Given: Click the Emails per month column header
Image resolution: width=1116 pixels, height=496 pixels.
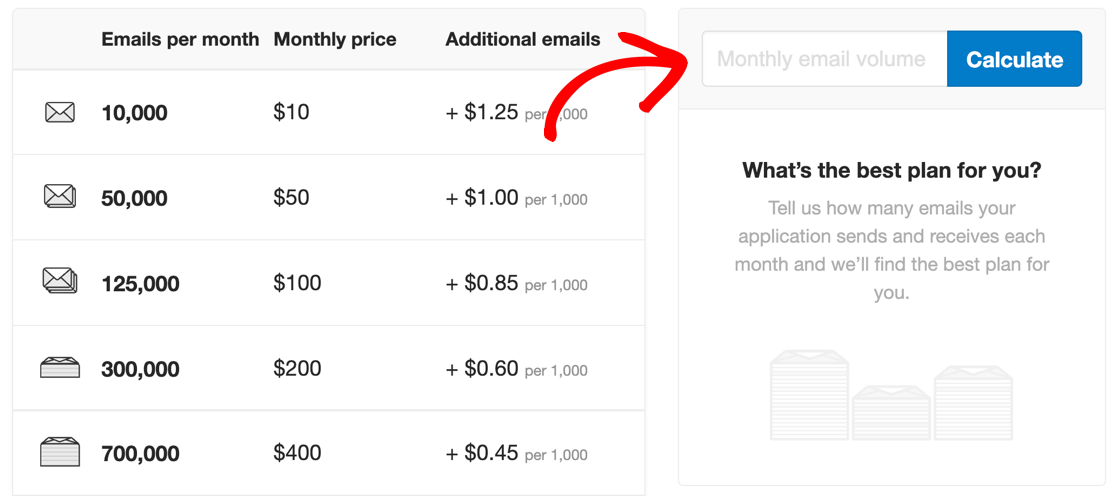Looking at the screenshot, I should tap(180, 40).
